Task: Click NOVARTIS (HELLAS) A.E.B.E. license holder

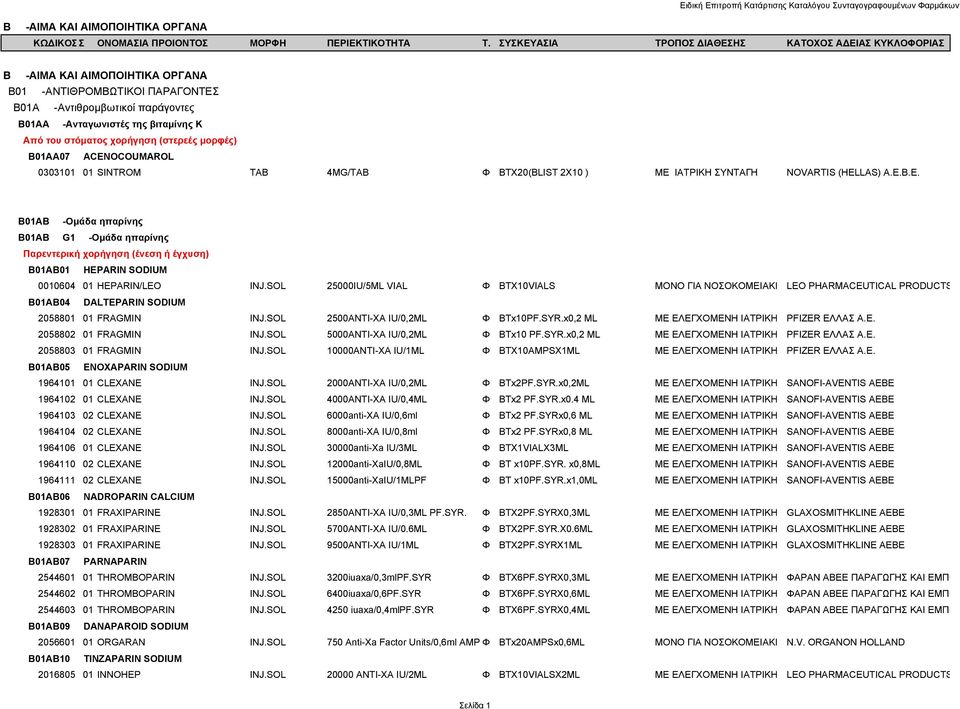Action: (853, 173)
